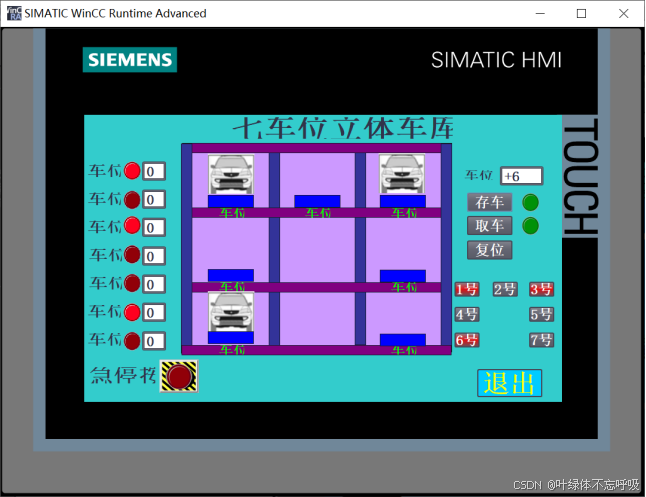
Task: Click the sixth 车位 indicator lamp
Action: click(x=132, y=312)
